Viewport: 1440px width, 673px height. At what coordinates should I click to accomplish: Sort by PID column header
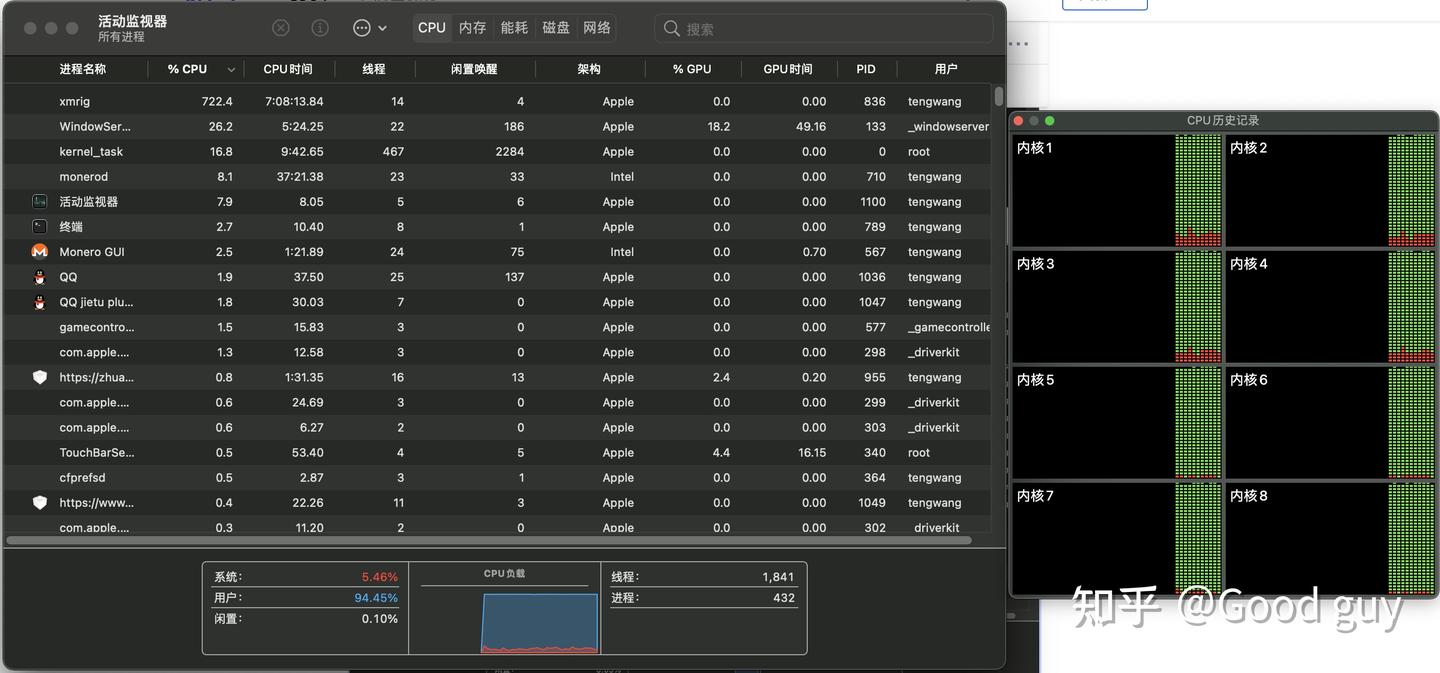(866, 69)
